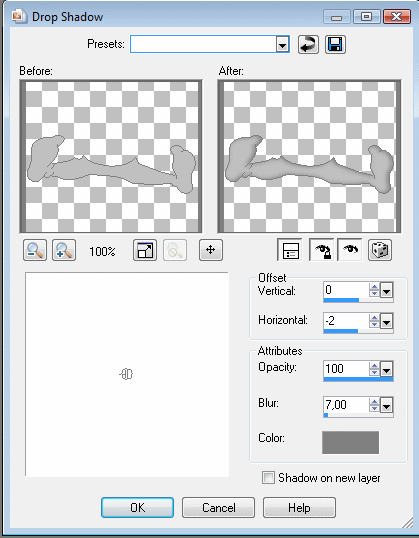Click the proof eye icon button

tap(350, 250)
